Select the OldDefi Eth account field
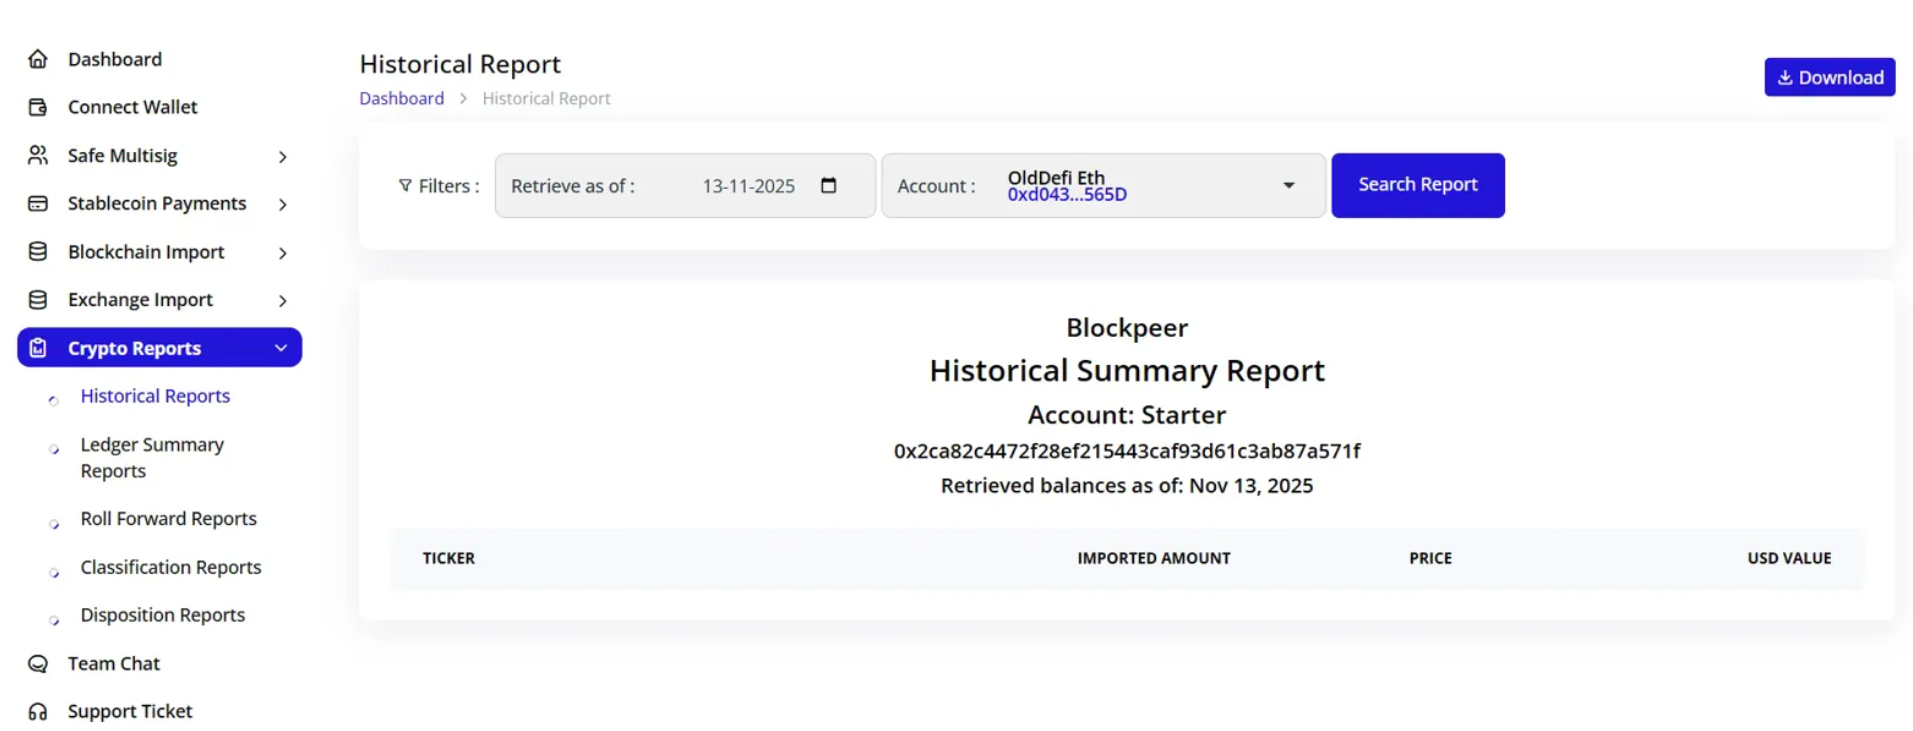This screenshot has height=731, width=1913. coord(1103,185)
